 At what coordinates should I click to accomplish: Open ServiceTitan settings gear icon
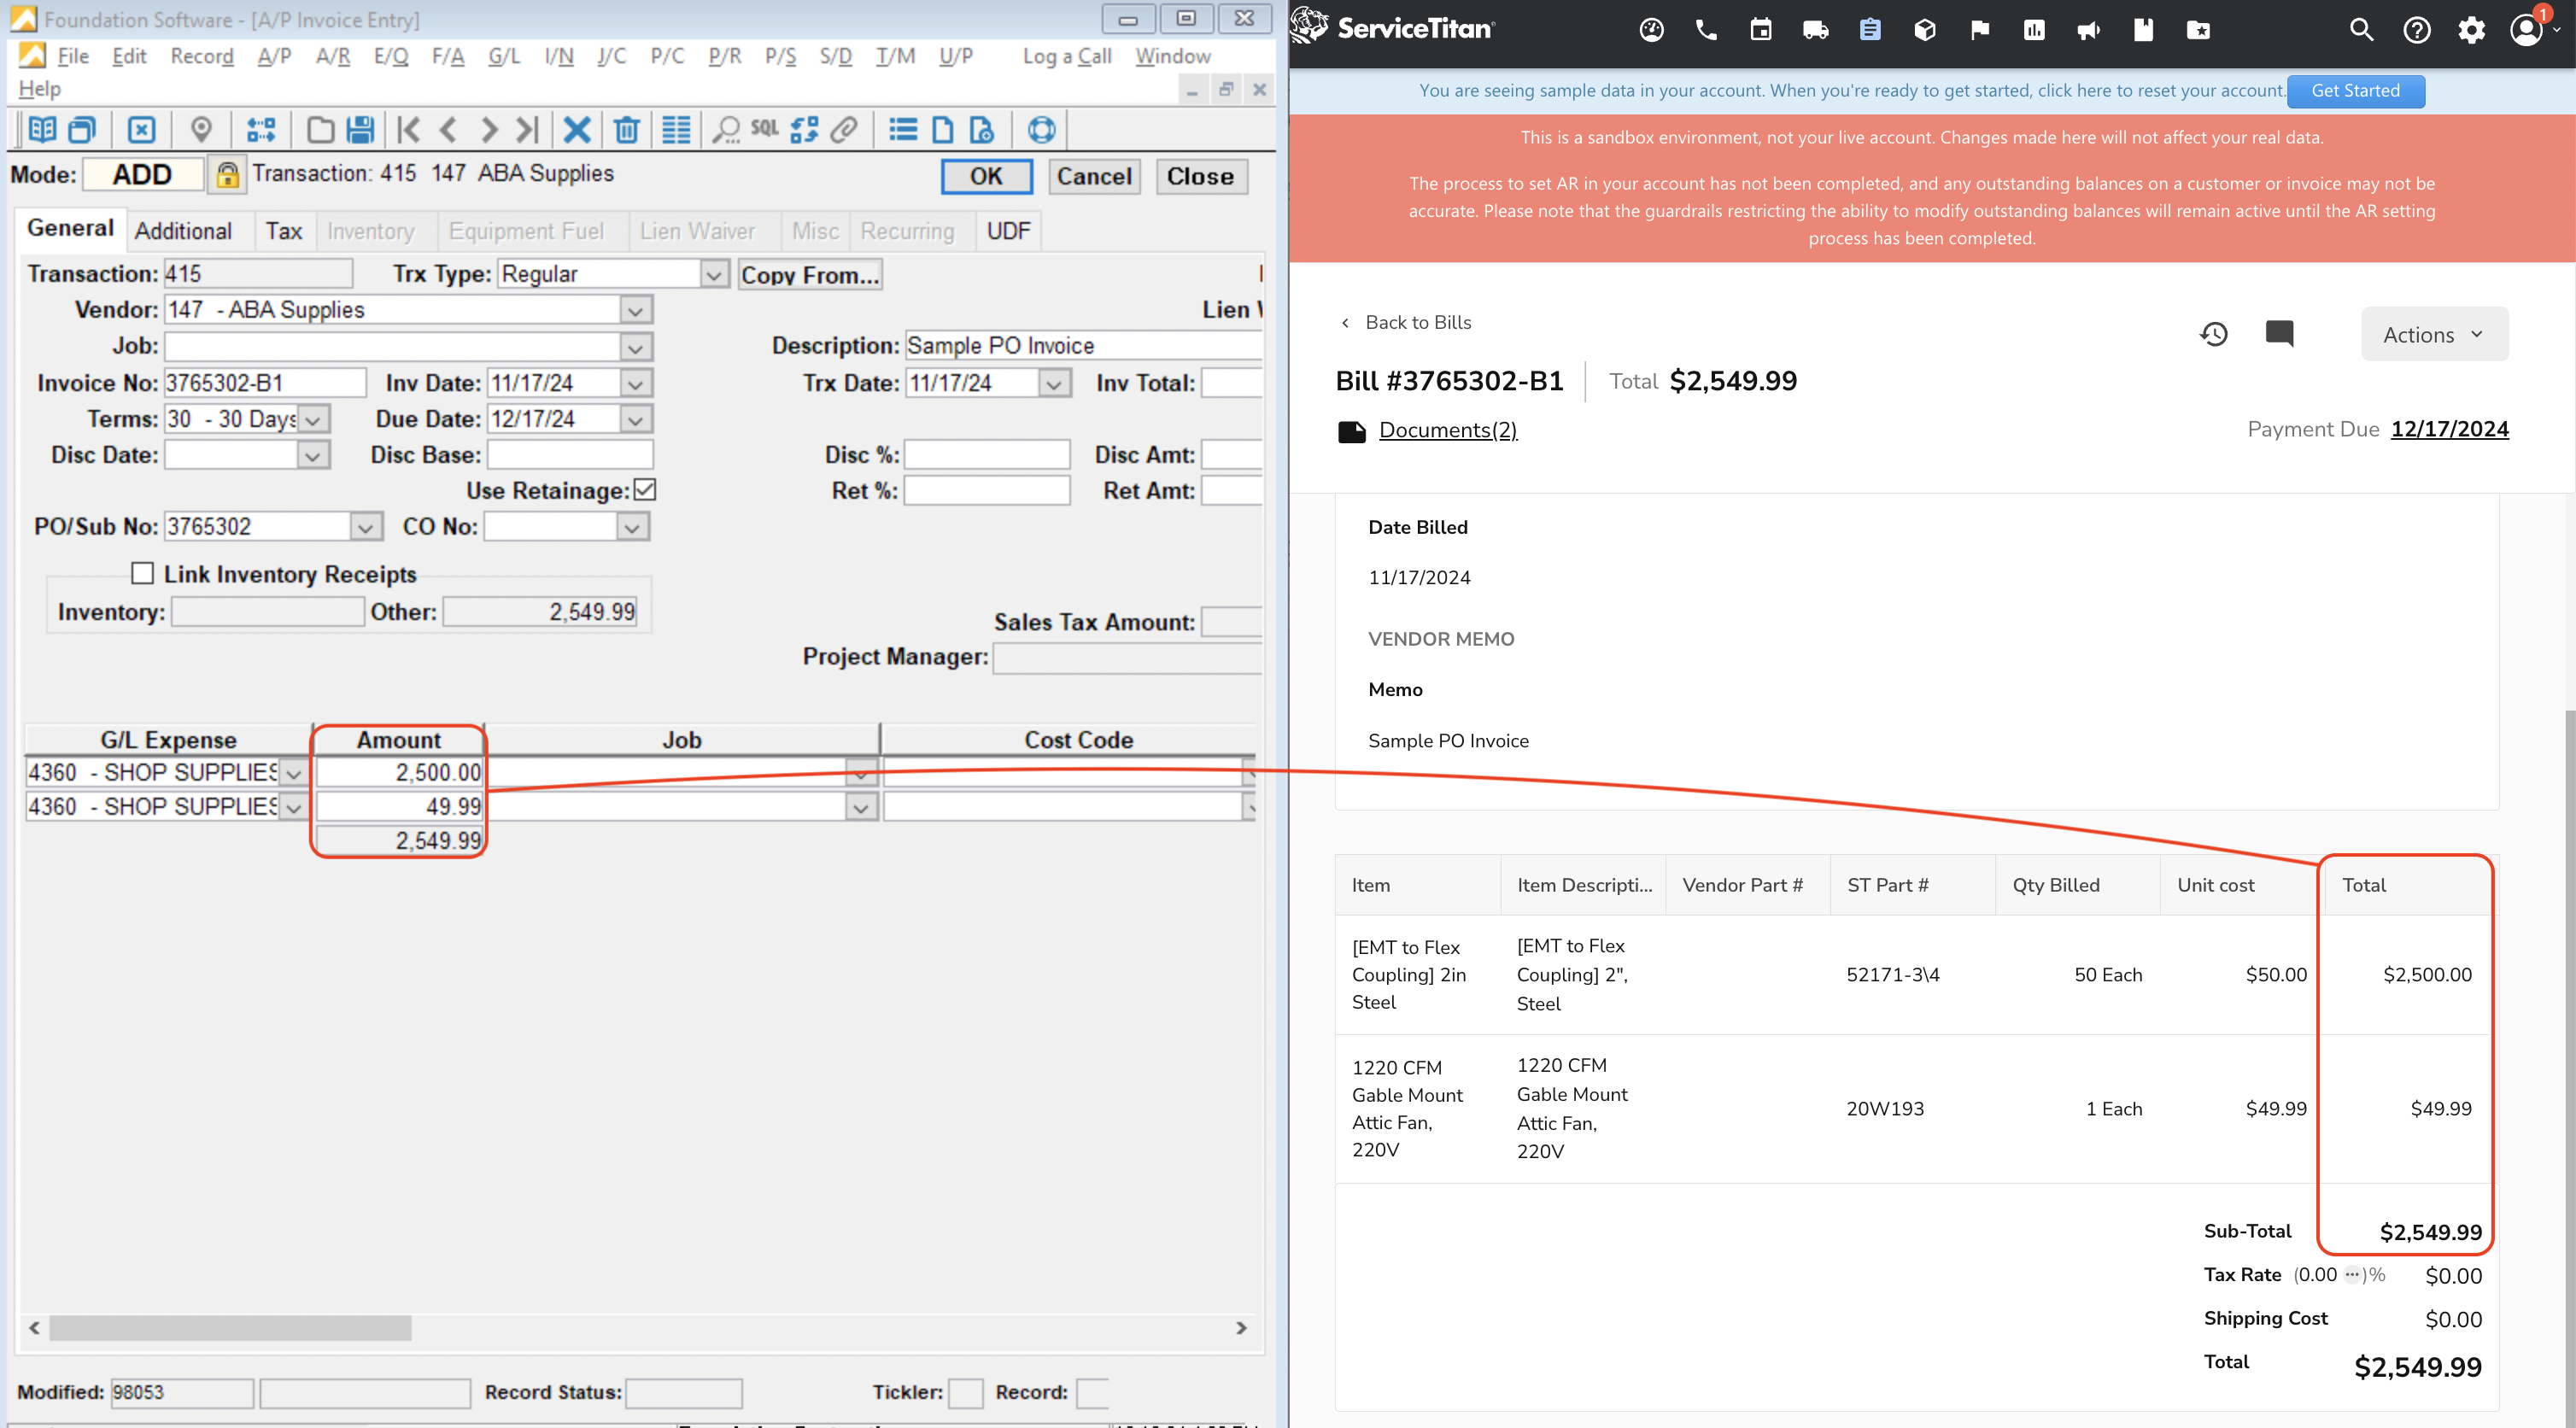2472,30
